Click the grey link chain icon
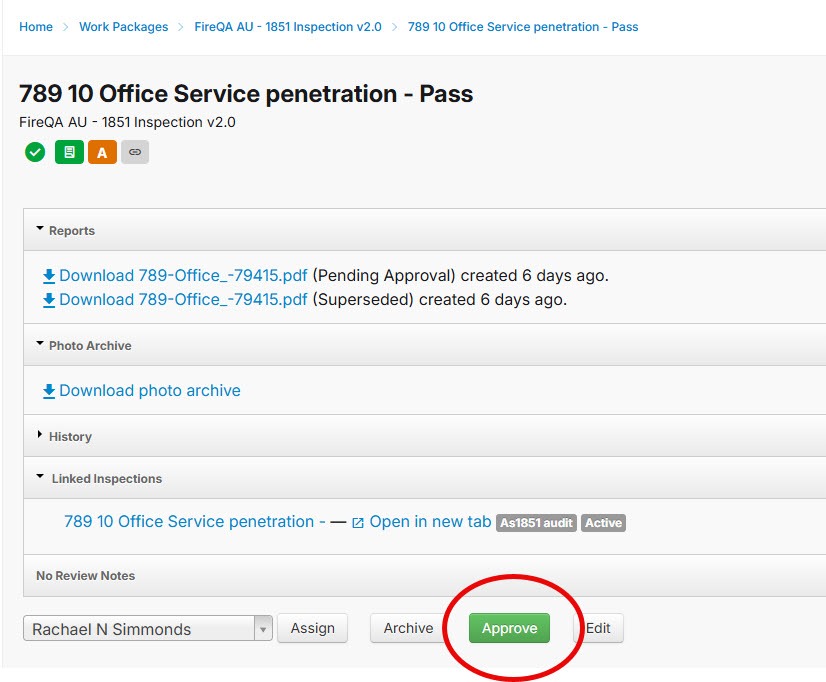 click(x=135, y=152)
